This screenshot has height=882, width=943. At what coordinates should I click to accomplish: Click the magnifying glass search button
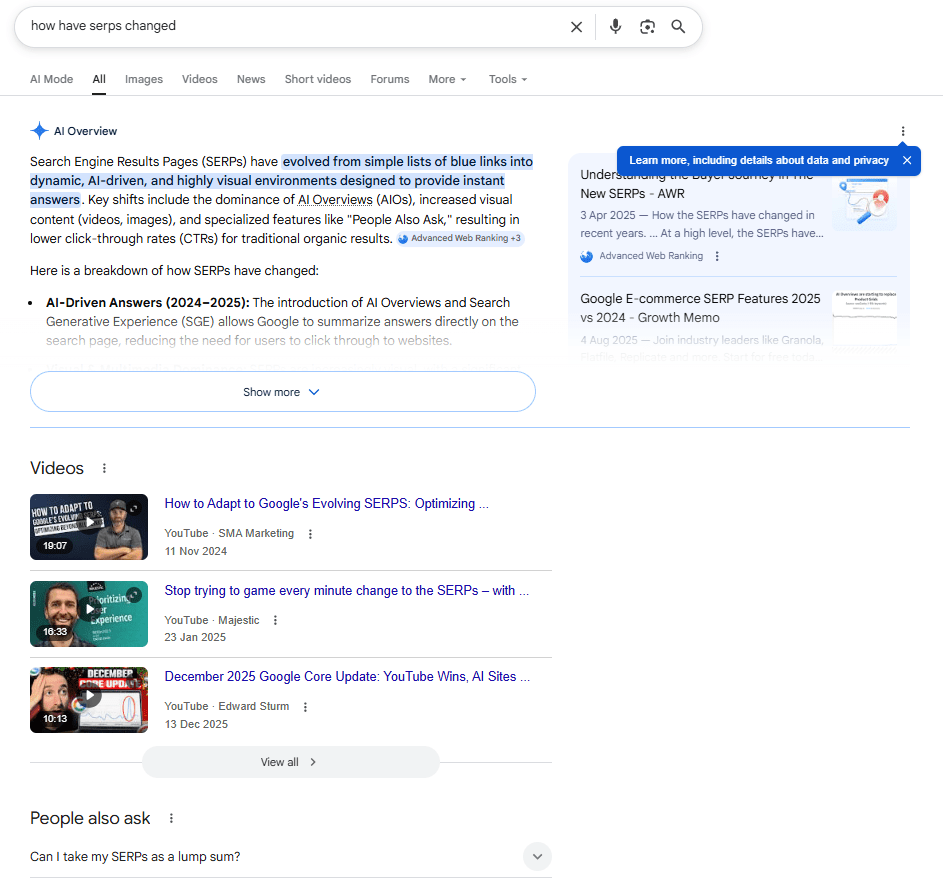(678, 27)
